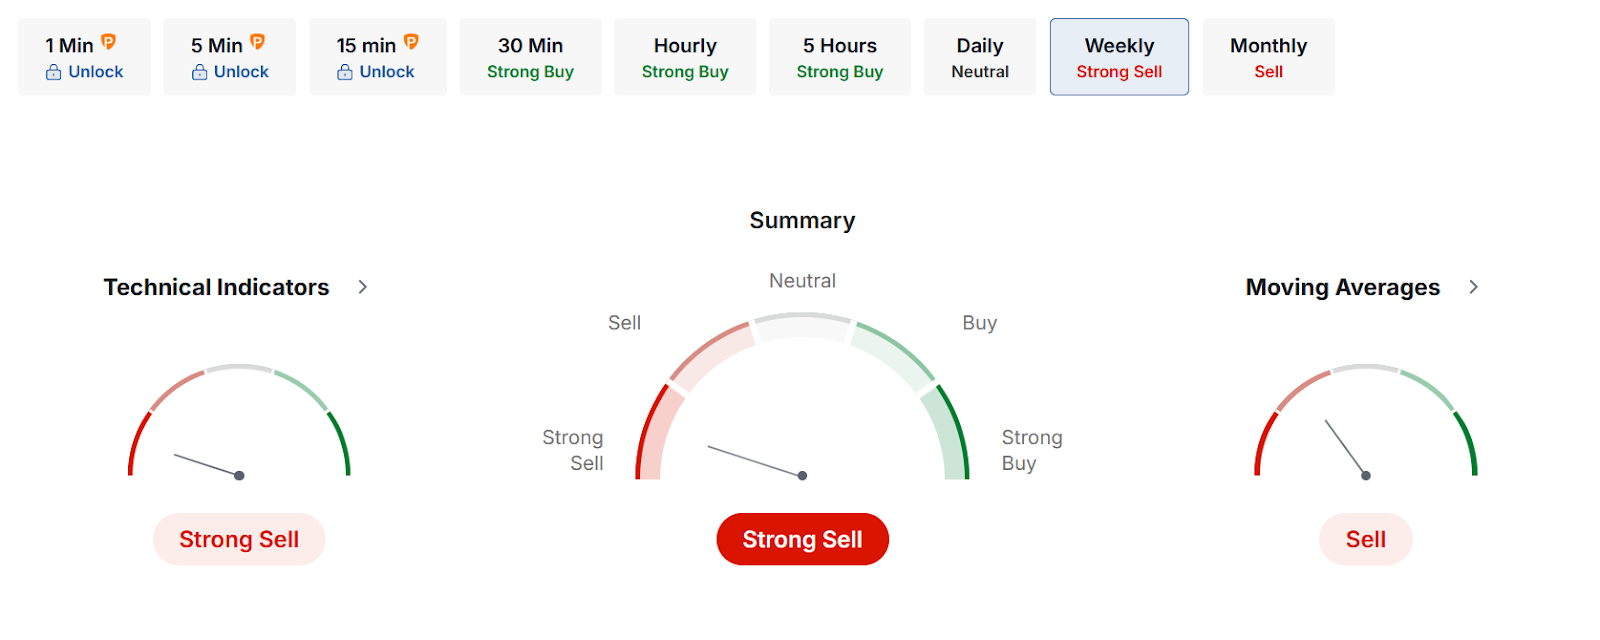
Task: Click the red Strong Sell summary button
Action: pyautogui.click(x=802, y=539)
